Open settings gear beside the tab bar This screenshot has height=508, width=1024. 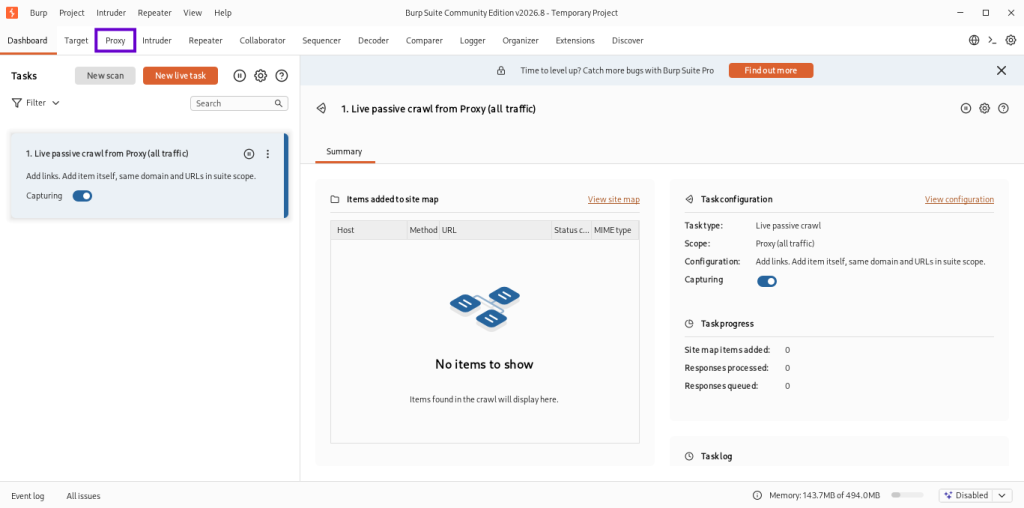(1010, 40)
